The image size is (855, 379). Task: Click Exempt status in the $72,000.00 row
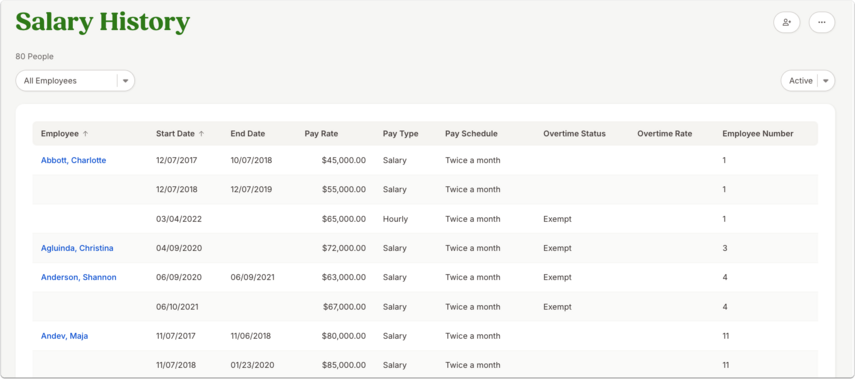[x=557, y=248]
